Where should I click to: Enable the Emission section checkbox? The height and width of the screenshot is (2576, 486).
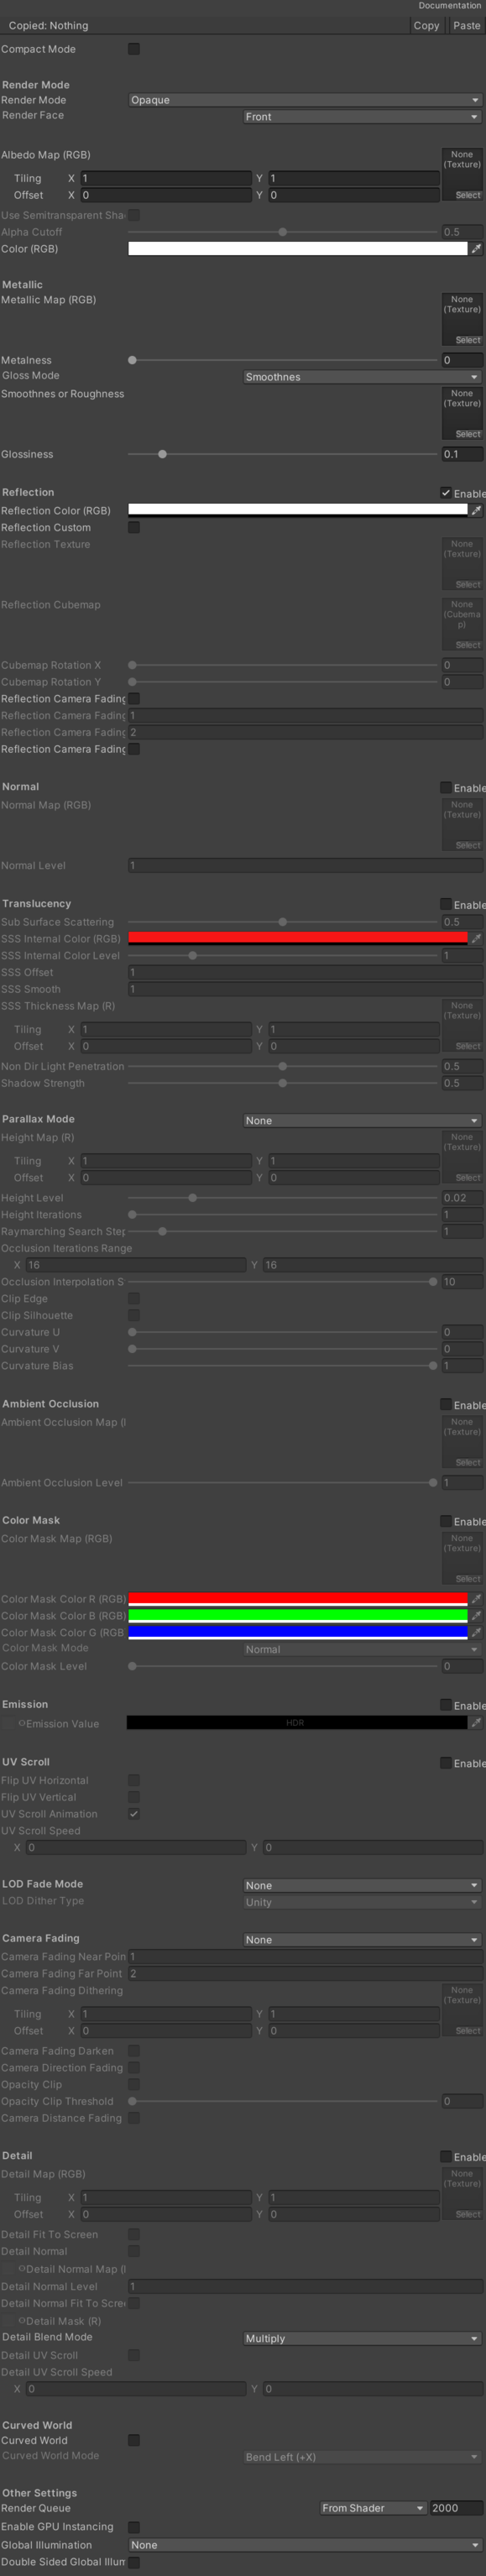(446, 1705)
